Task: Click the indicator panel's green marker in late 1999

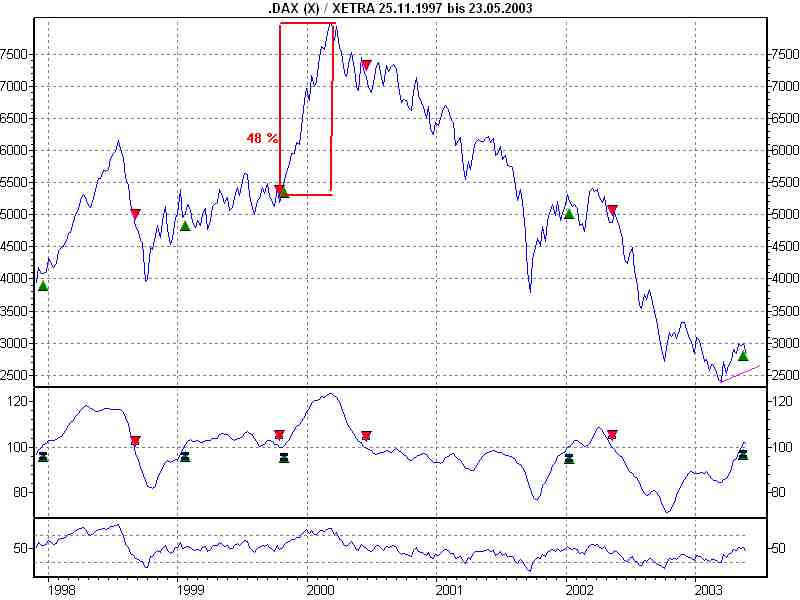Action: (284, 458)
